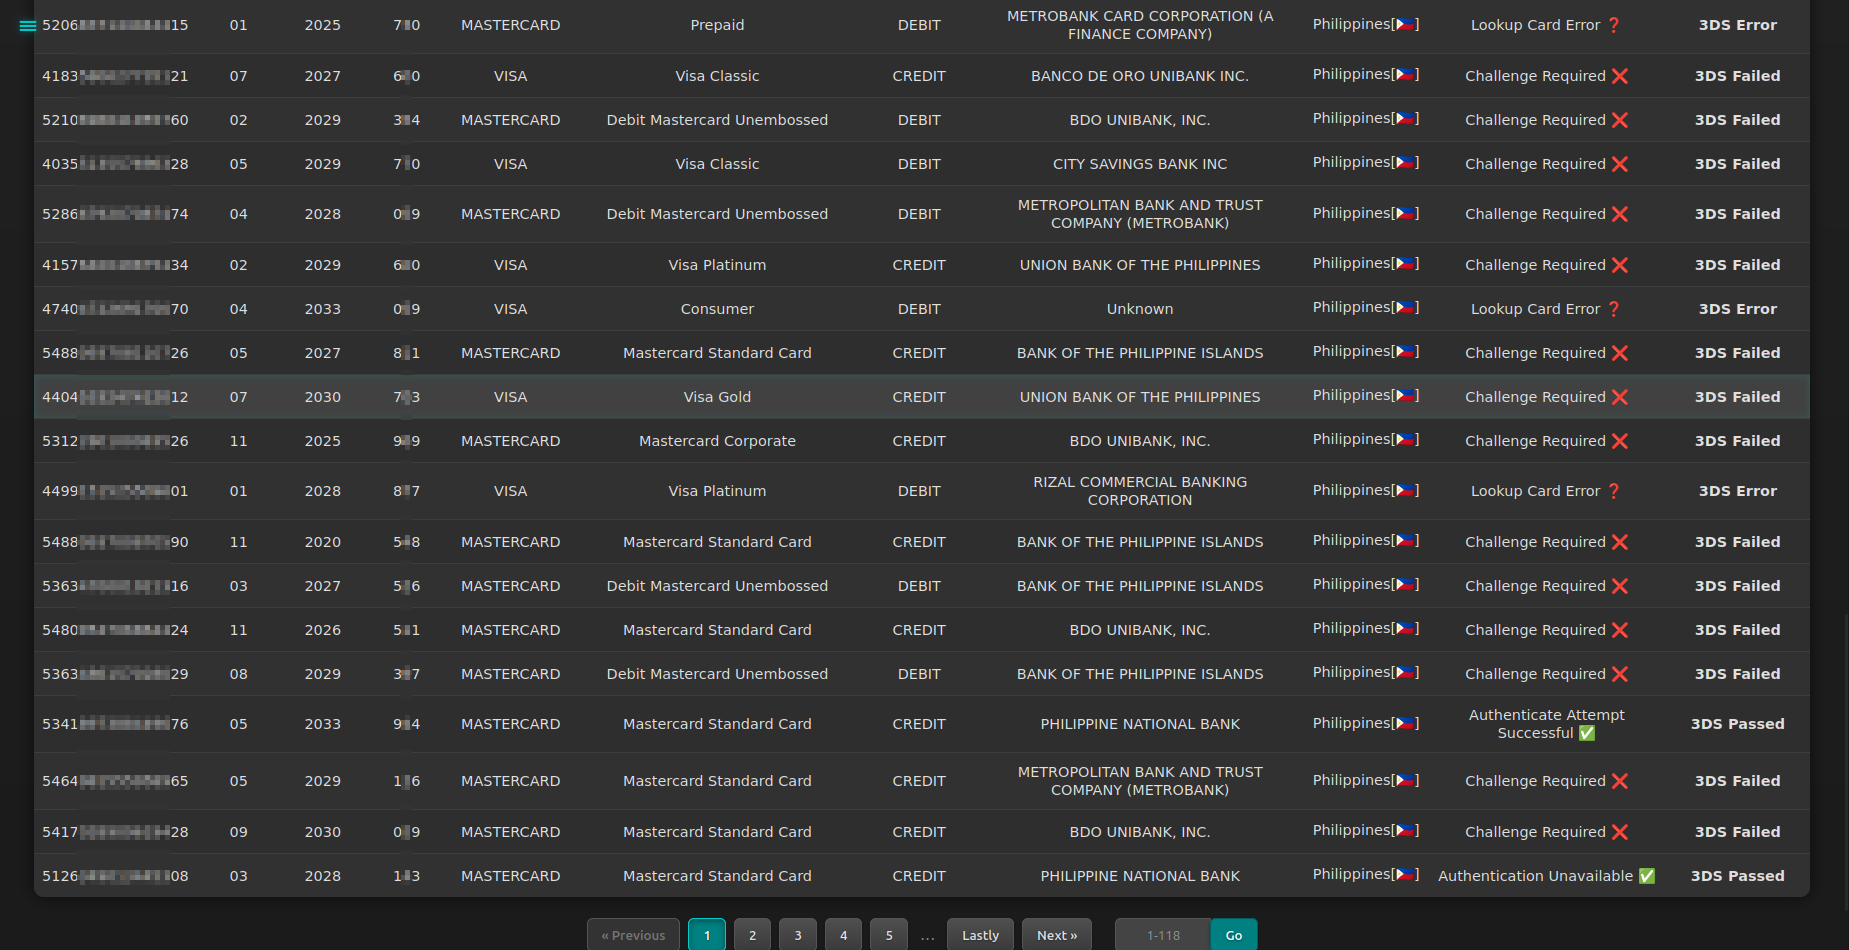Click the 2020 year cell
This screenshot has height=950, width=1849.
coord(322,542)
